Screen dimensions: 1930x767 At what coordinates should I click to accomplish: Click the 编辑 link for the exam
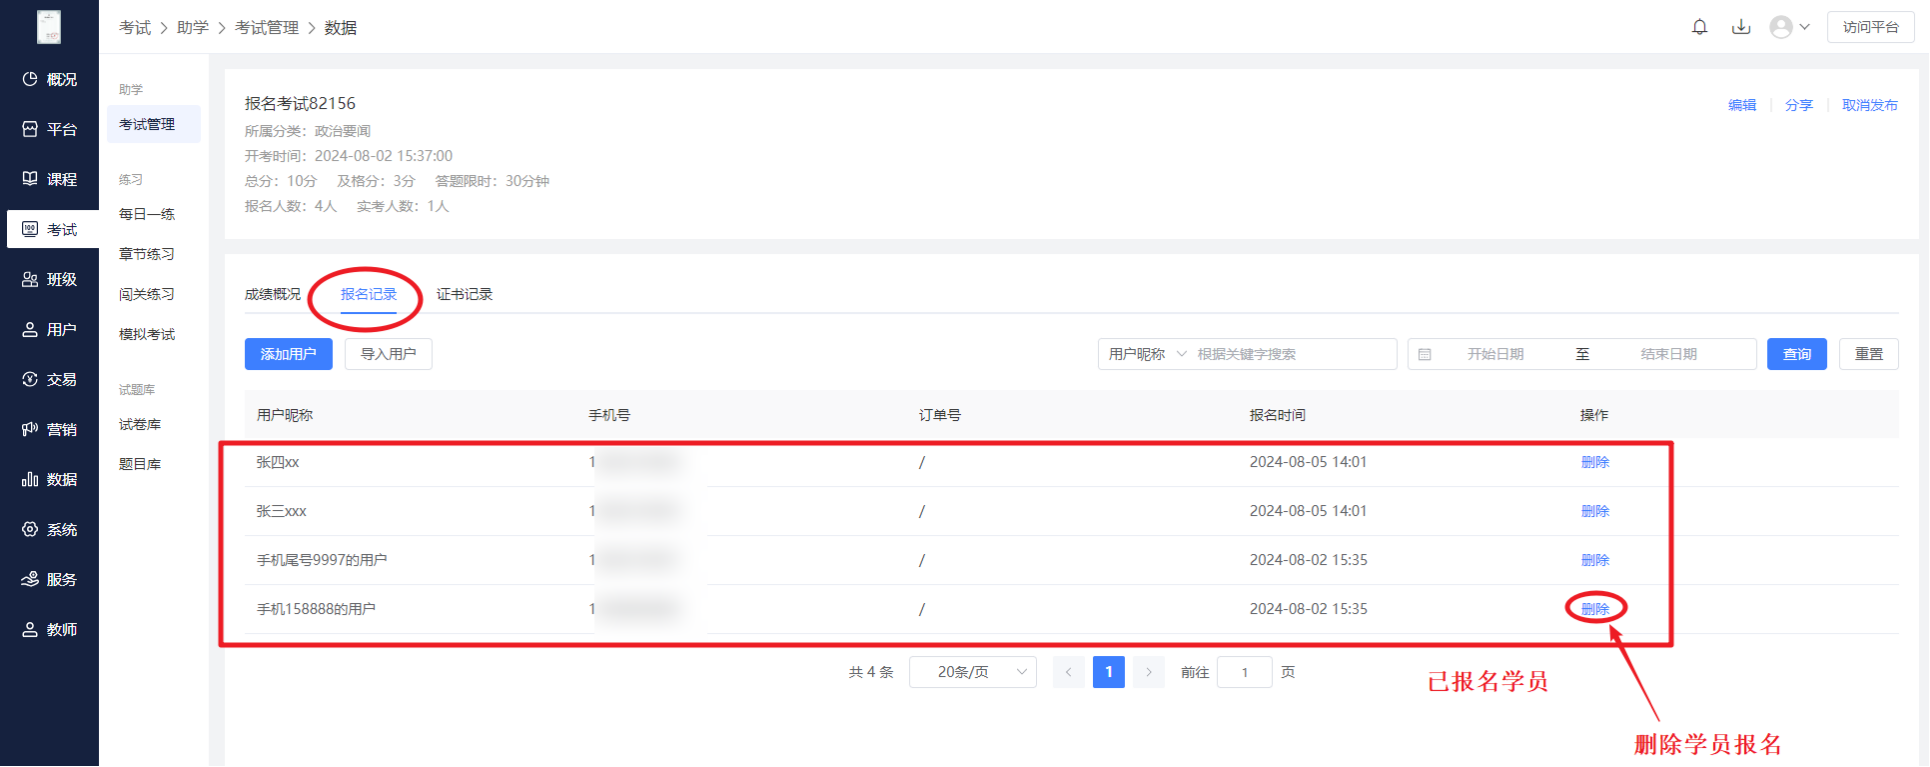(x=1742, y=105)
